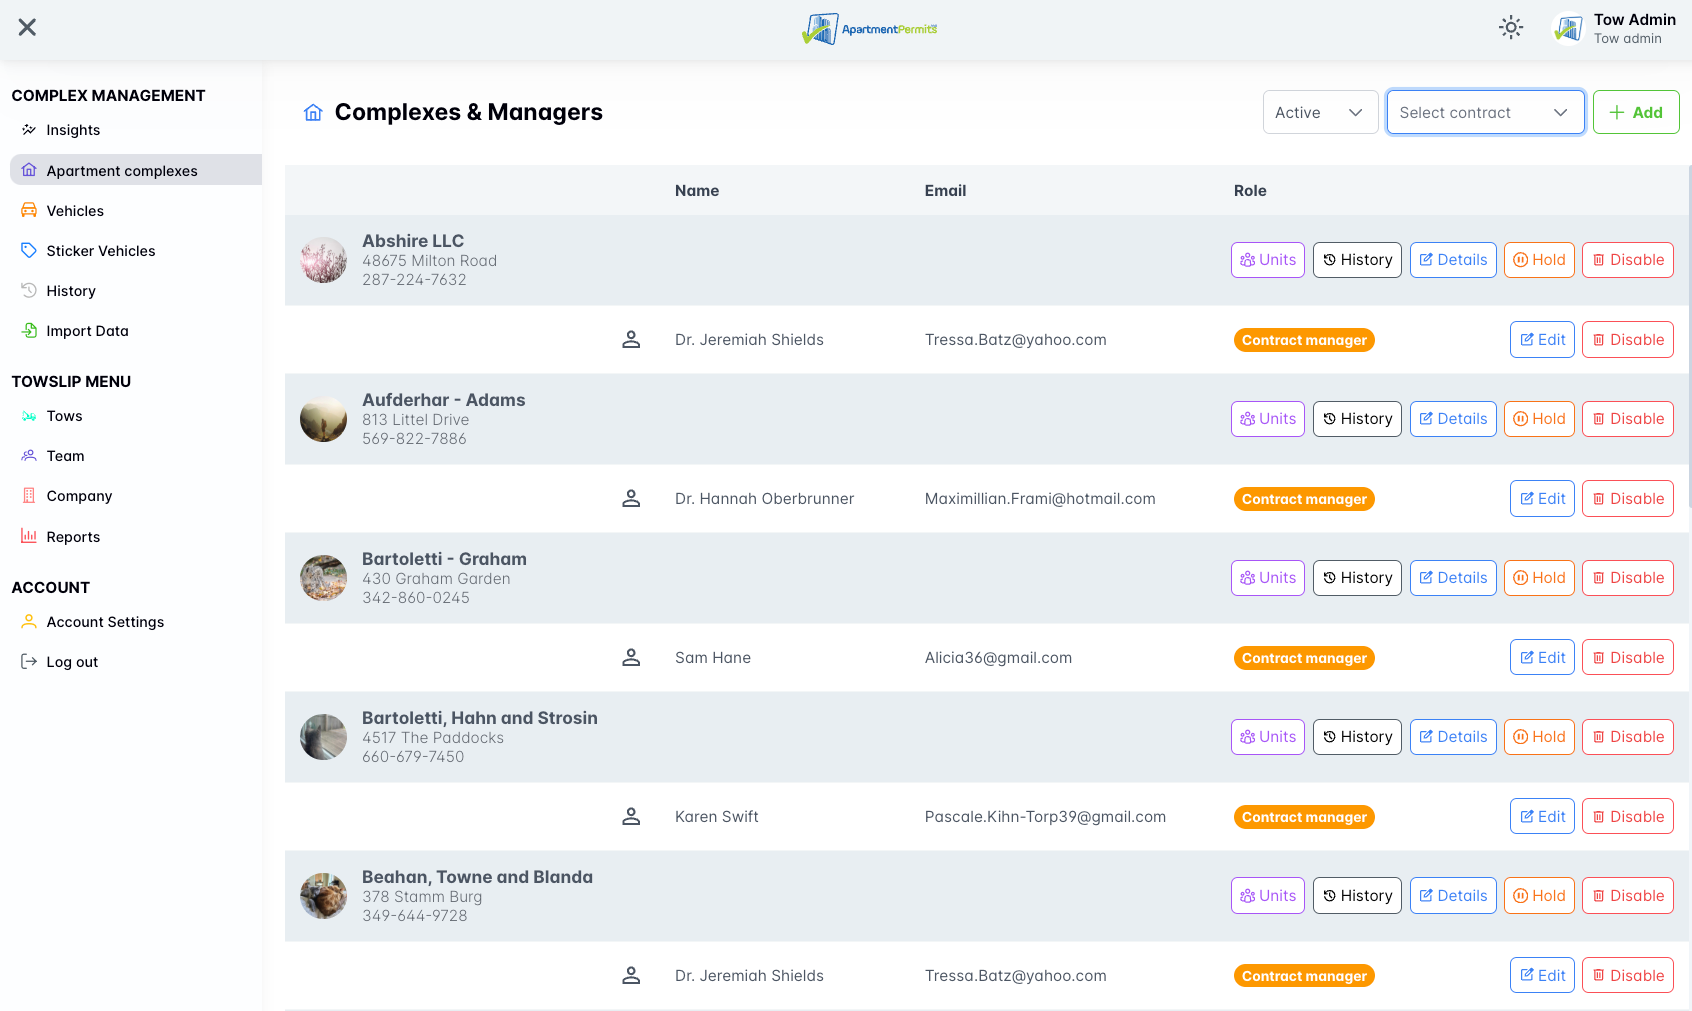The width and height of the screenshot is (1692, 1011).
Task: Disable the Beahan, Towne and Blanda complex
Action: (1627, 896)
